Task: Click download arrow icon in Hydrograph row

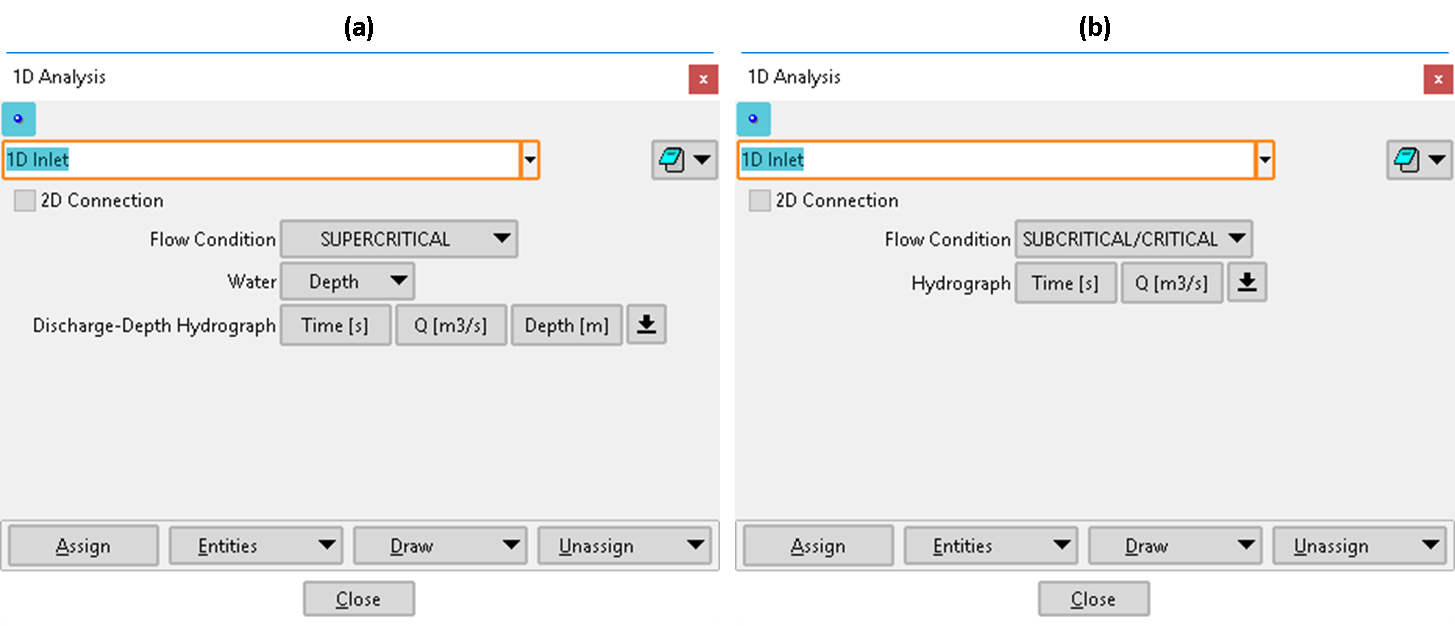Action: tap(1246, 283)
